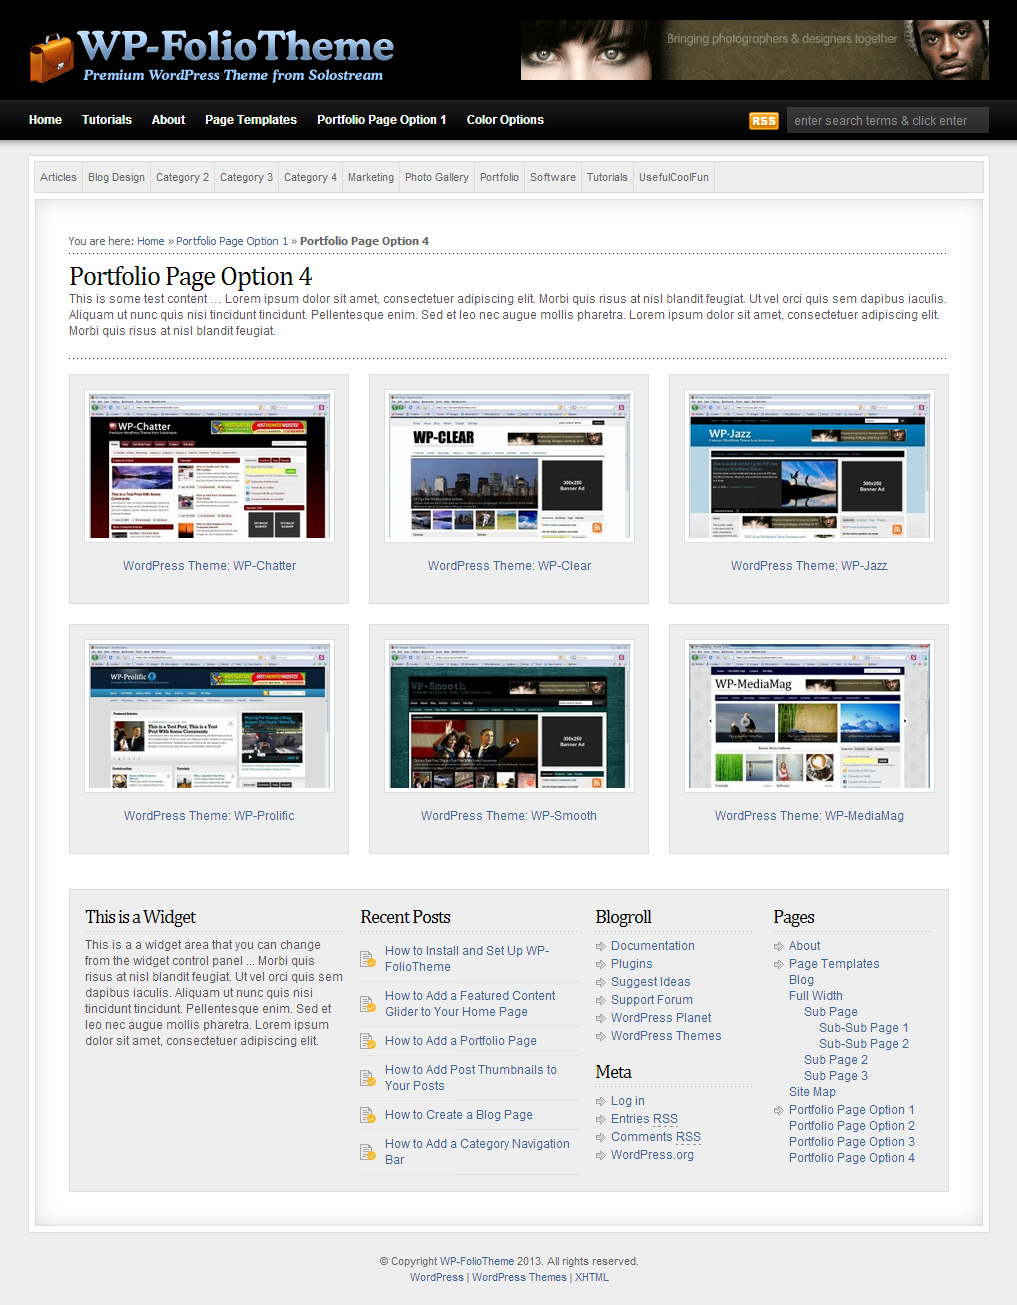This screenshot has height=1305, width=1017.
Task: Click the arrow bullet next to Entries RSS
Action: pos(601,1119)
